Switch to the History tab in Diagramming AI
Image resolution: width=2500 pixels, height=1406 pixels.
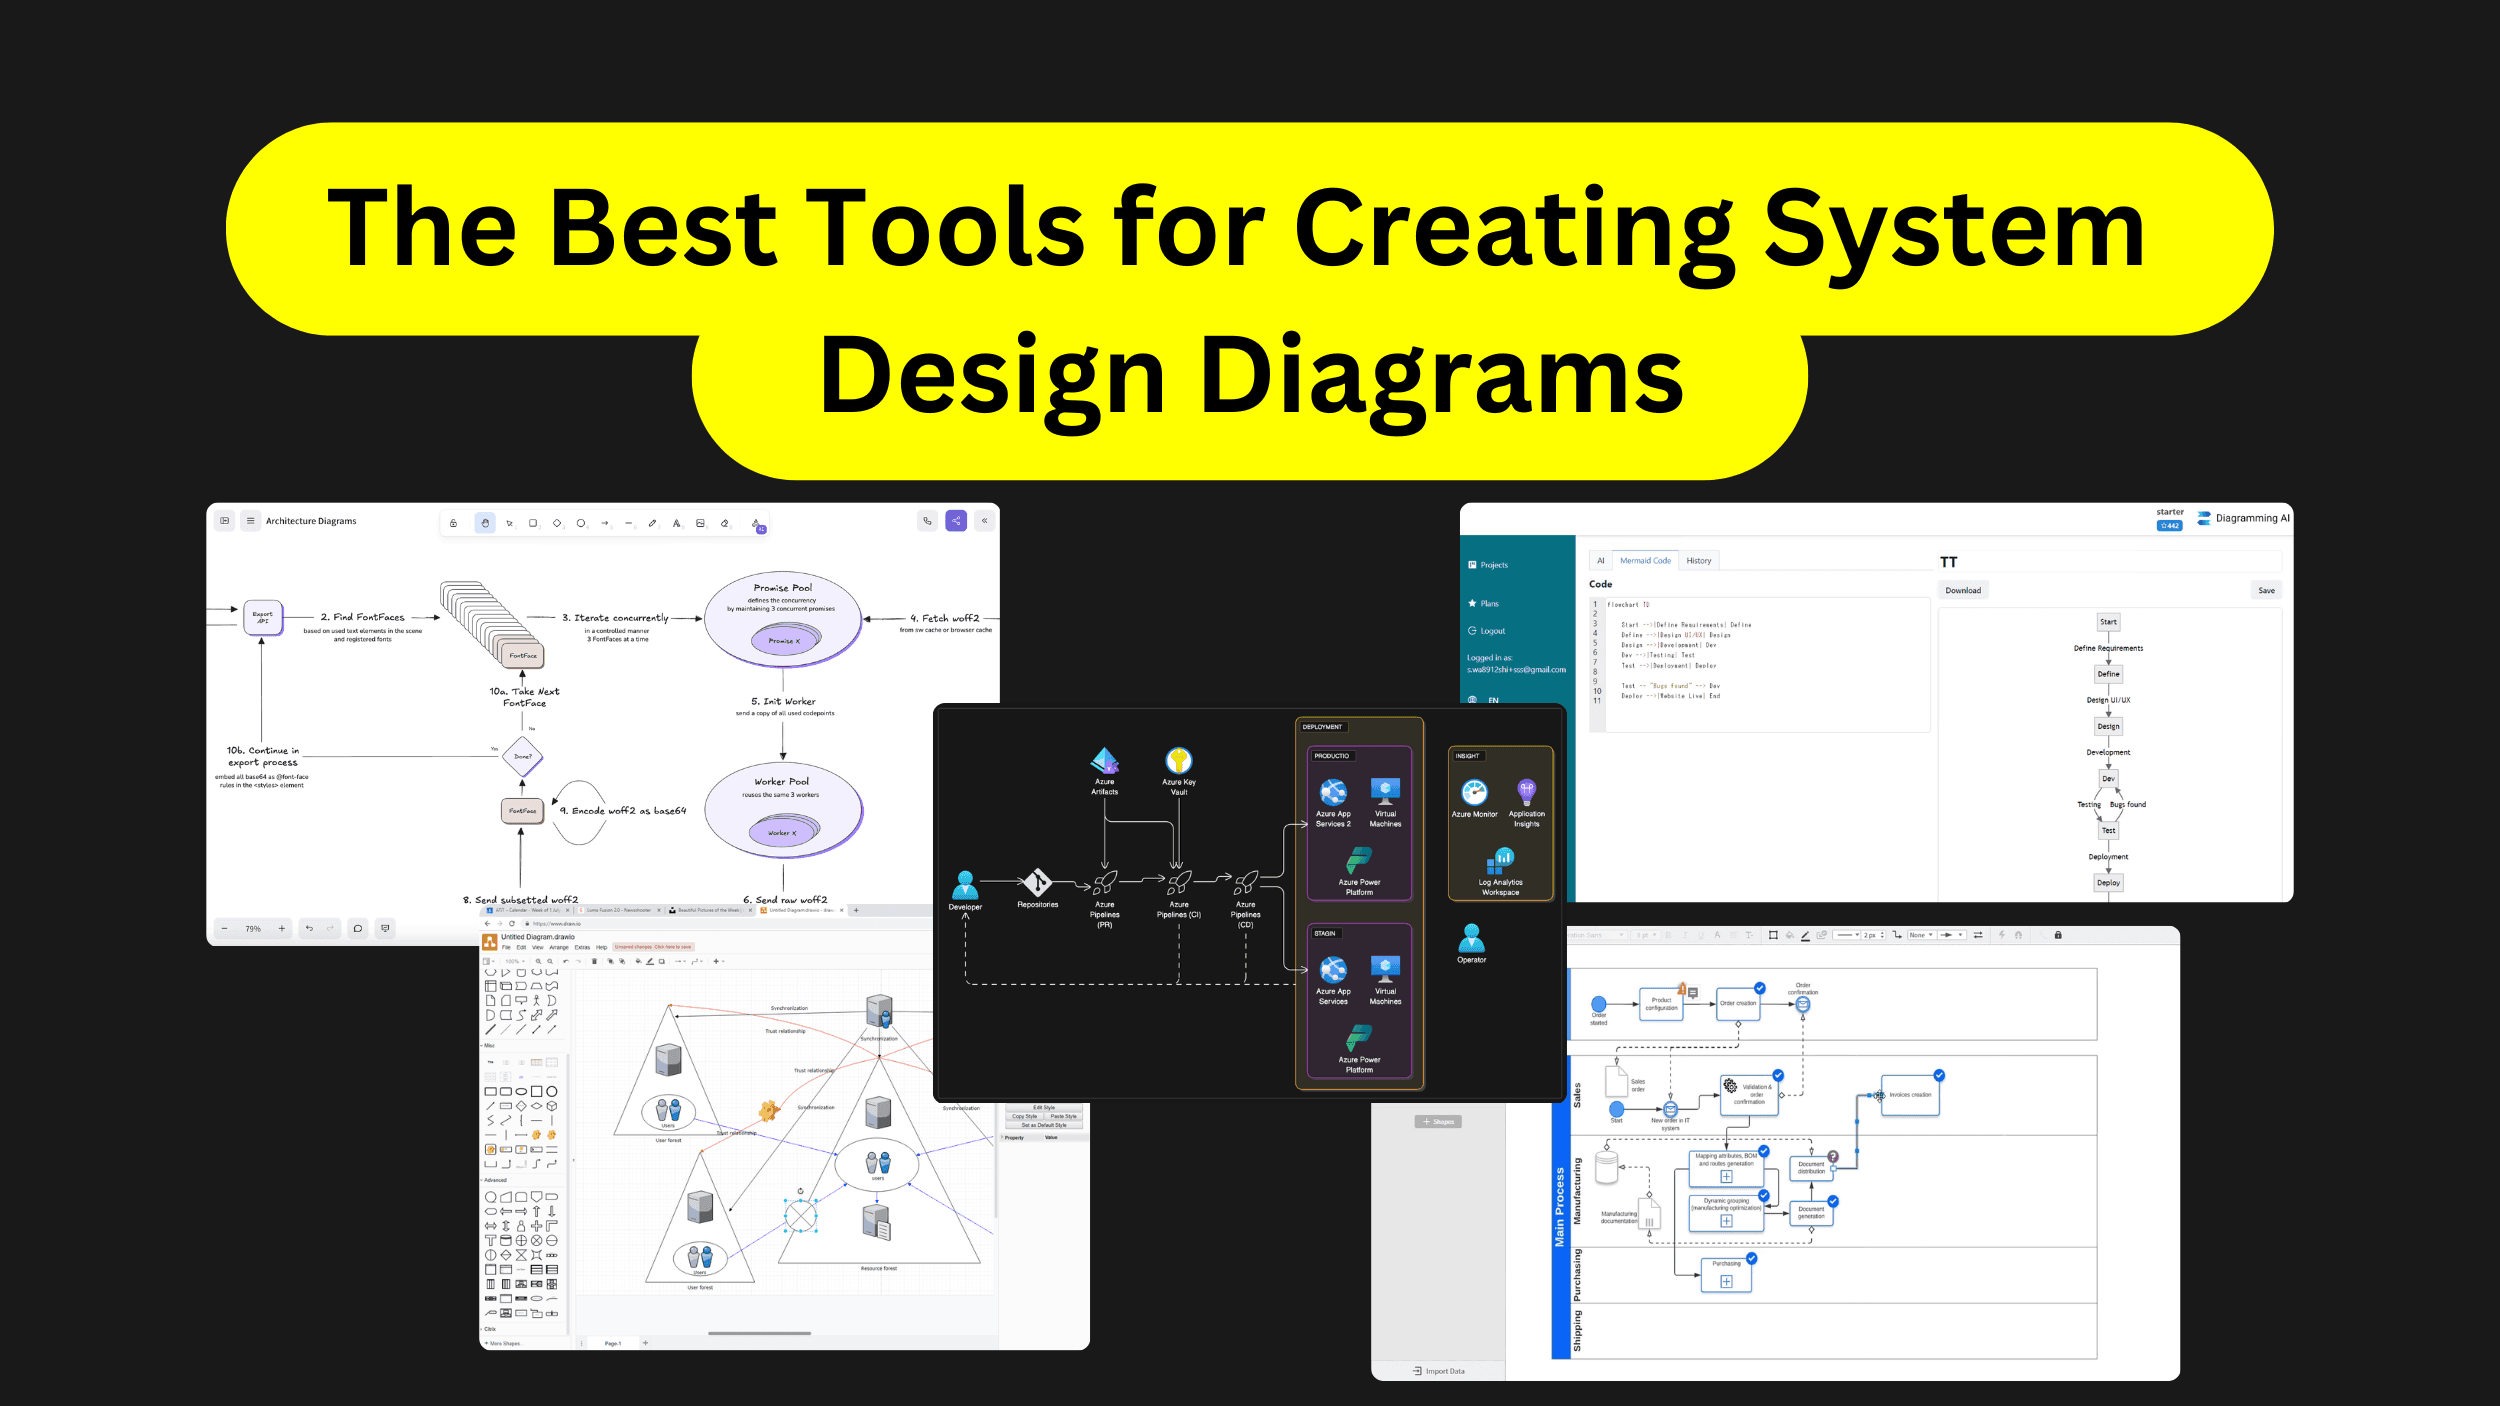coord(1698,560)
